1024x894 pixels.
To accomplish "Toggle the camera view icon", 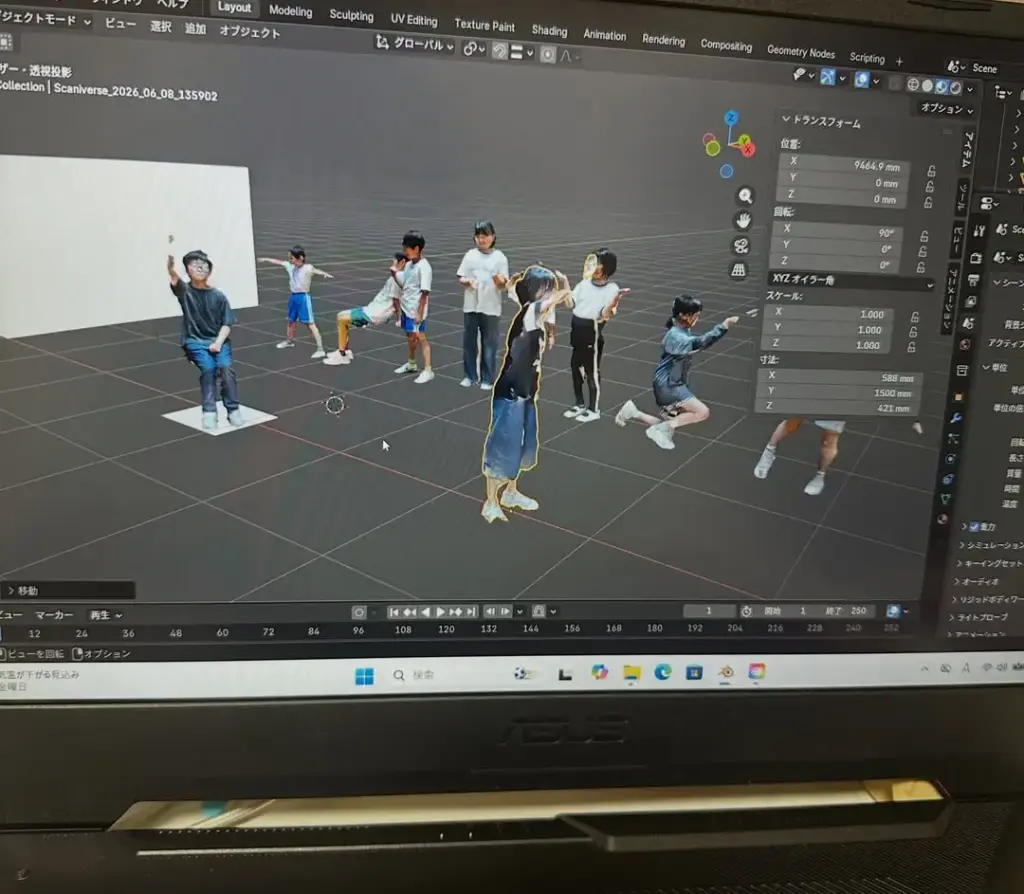I will [741, 246].
